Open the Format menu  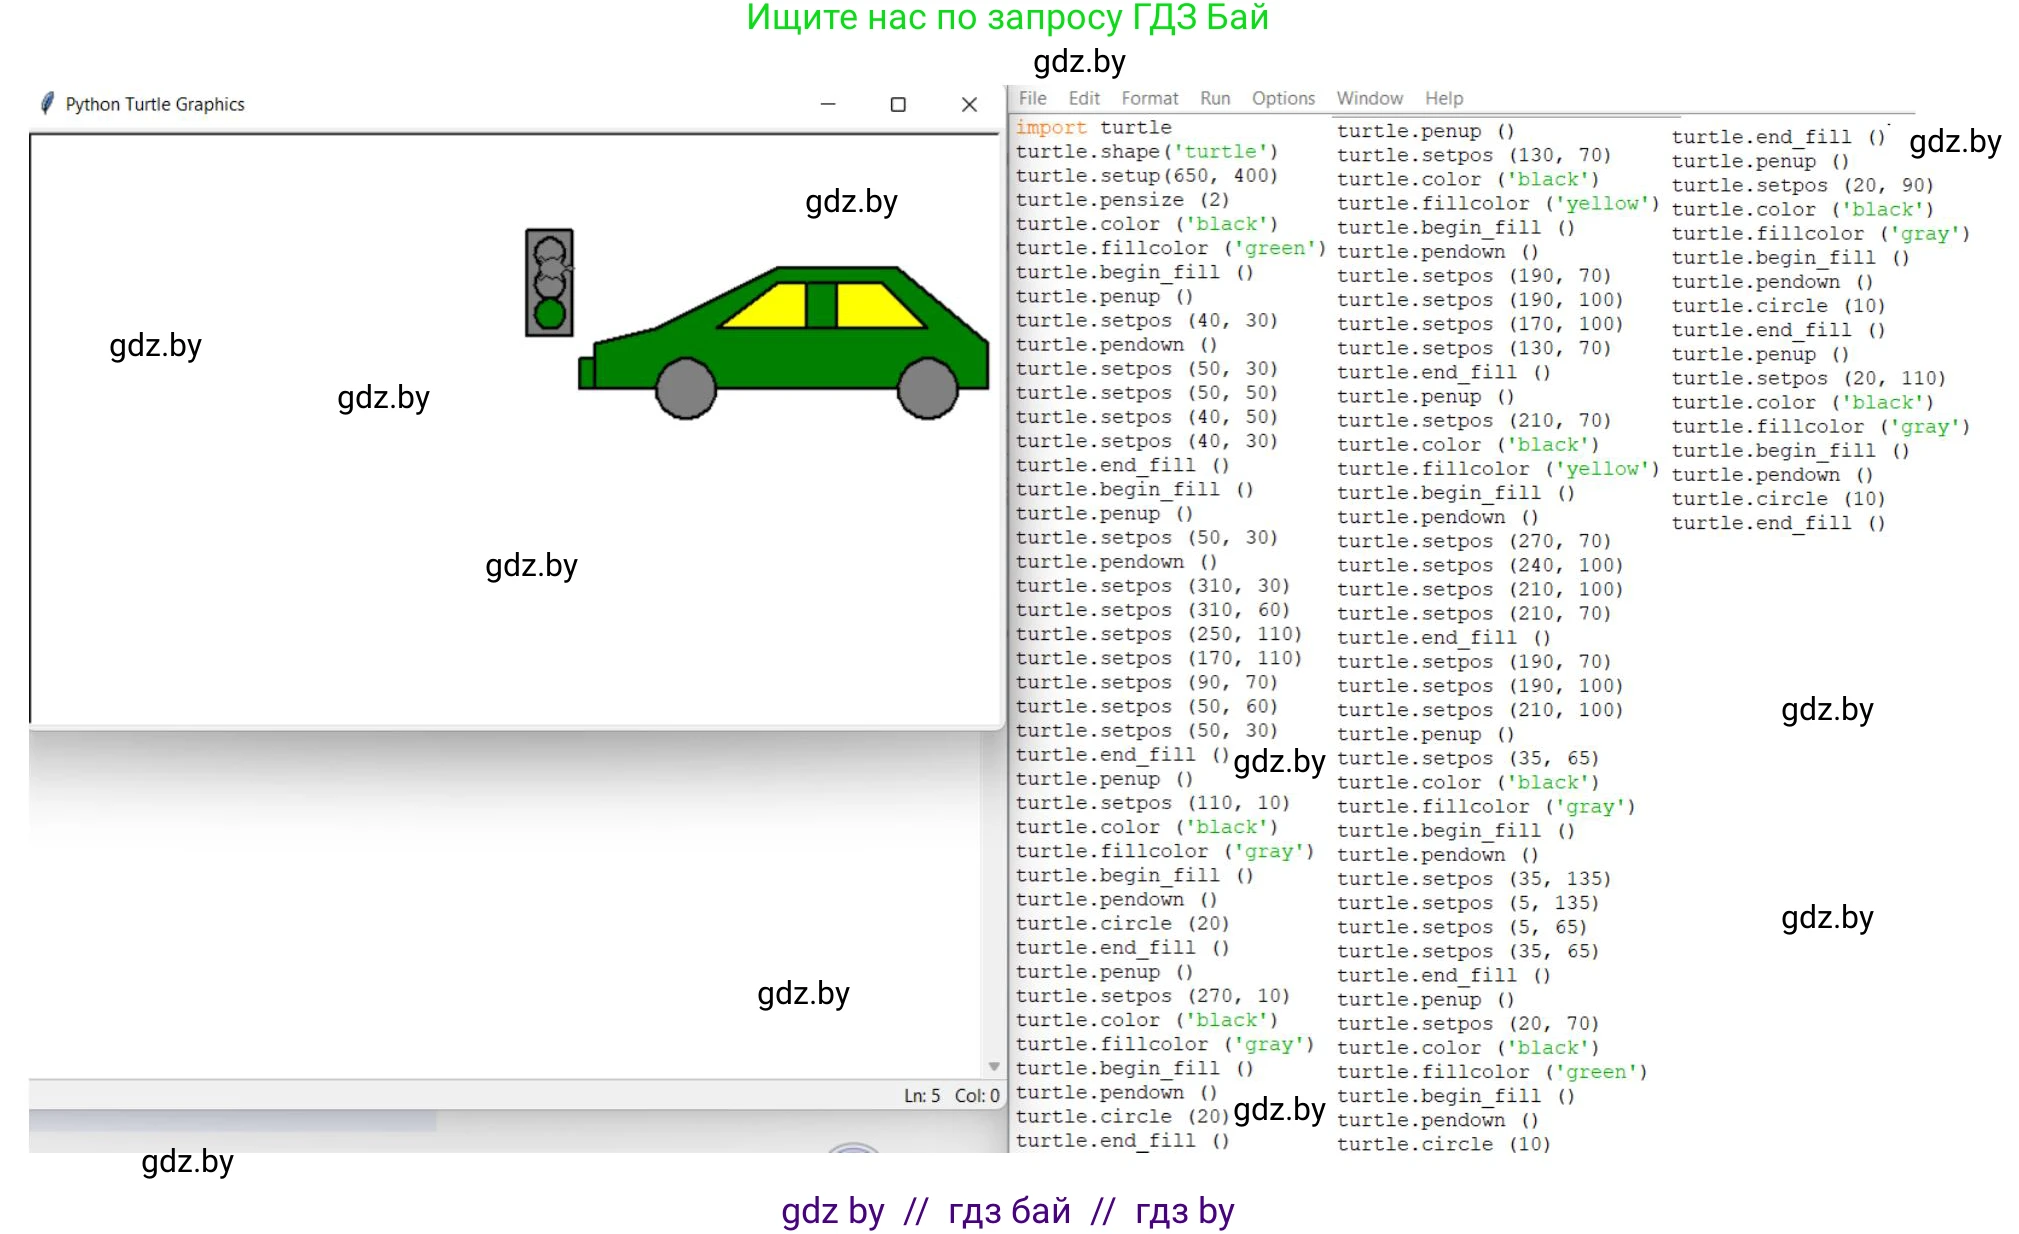(1149, 98)
